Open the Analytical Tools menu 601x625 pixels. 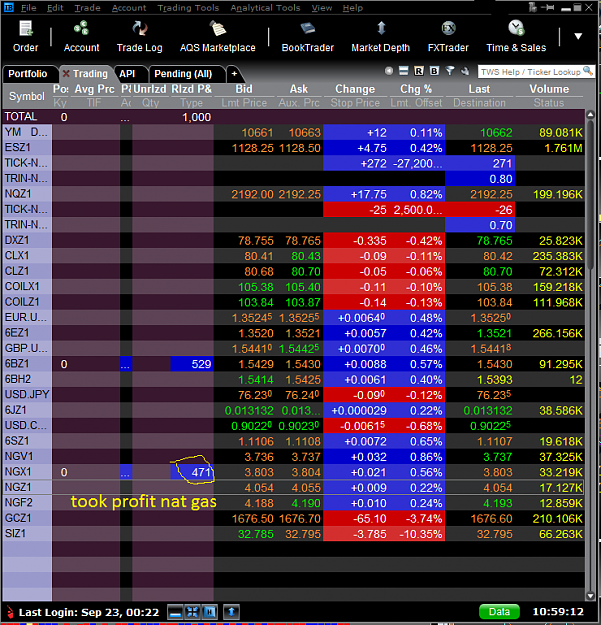click(x=265, y=8)
